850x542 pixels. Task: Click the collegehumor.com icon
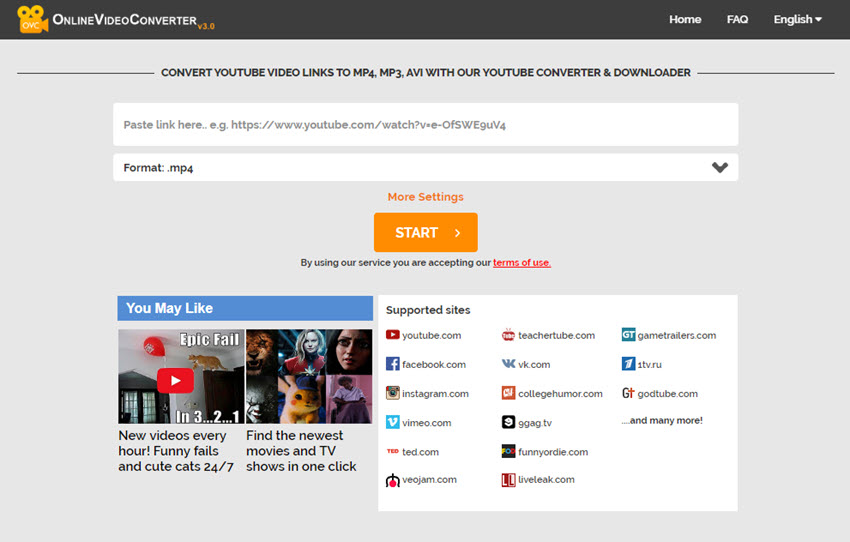pos(508,393)
